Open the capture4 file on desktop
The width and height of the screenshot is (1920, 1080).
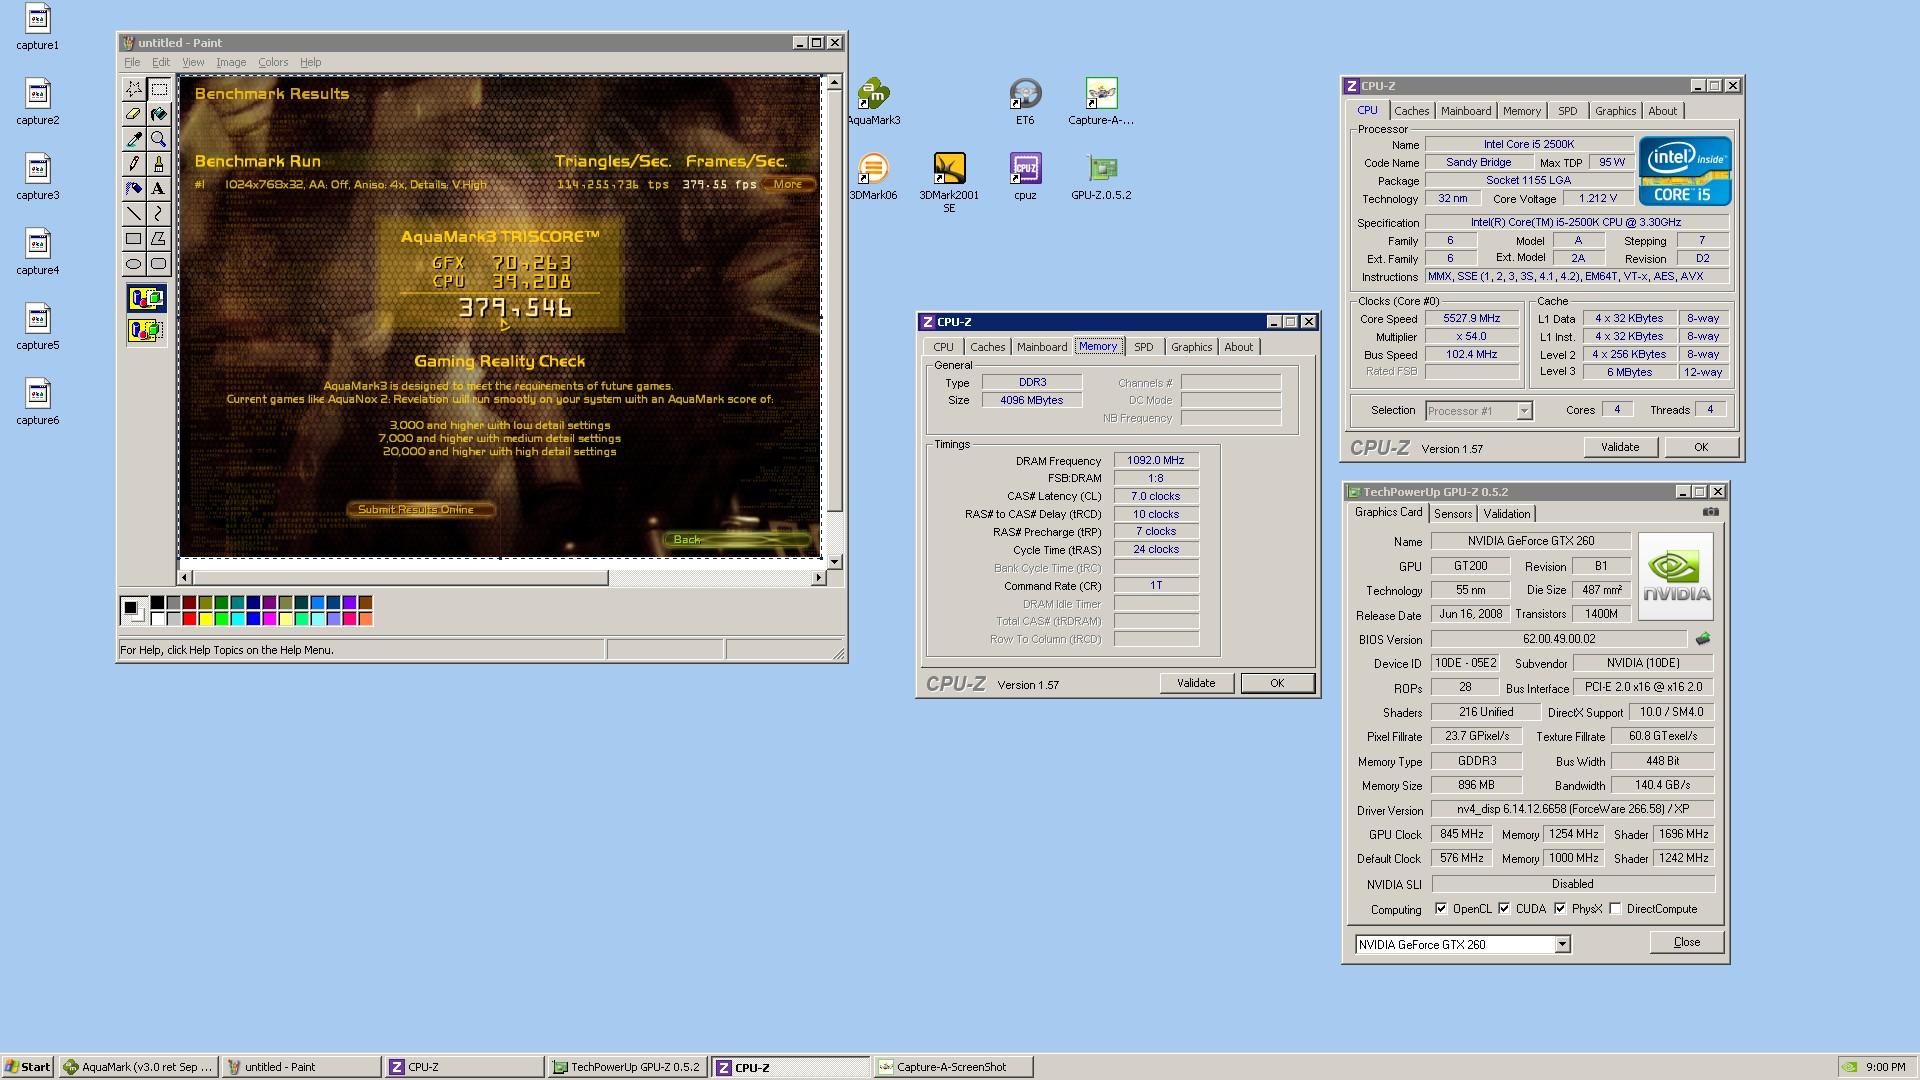tap(37, 252)
